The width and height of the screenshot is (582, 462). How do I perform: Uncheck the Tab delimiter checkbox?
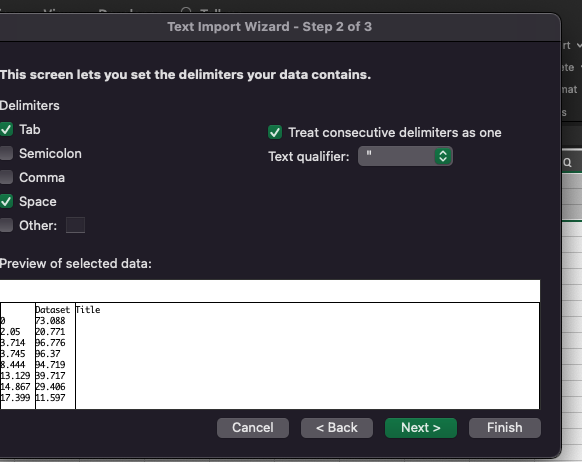(x=6, y=130)
